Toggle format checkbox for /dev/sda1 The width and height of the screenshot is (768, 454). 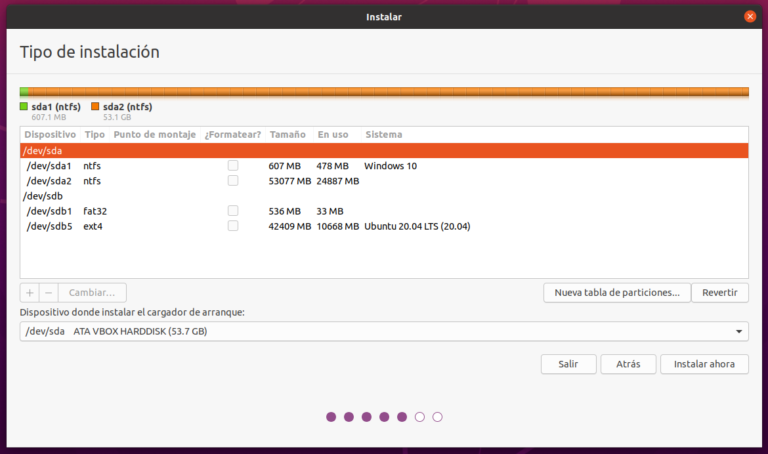click(x=233, y=166)
